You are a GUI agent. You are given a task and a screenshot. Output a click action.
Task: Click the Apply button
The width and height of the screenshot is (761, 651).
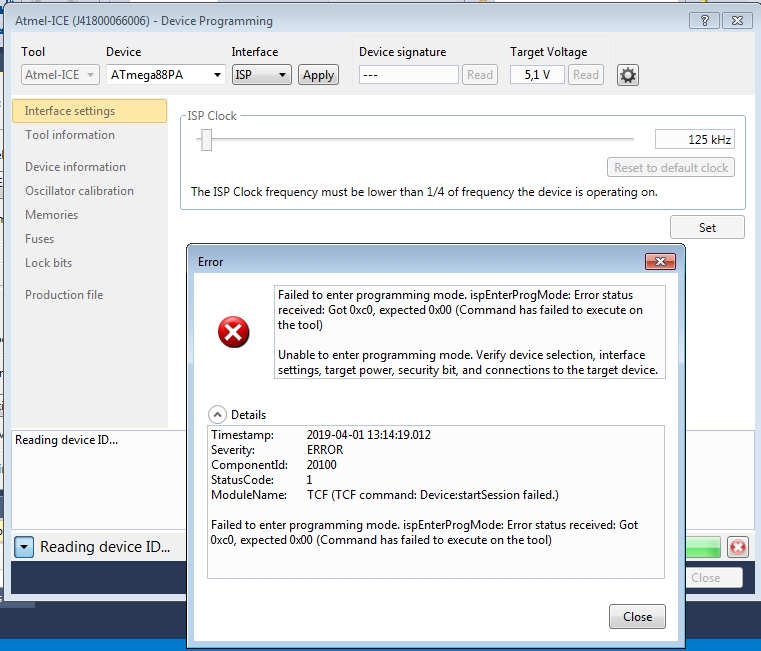(x=318, y=75)
